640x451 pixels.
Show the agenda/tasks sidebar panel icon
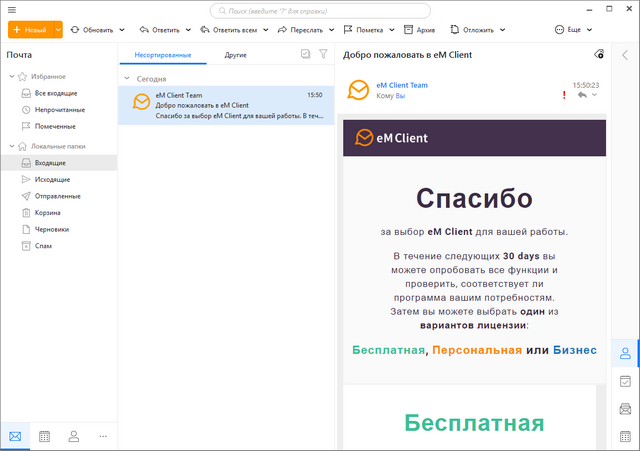(x=625, y=381)
